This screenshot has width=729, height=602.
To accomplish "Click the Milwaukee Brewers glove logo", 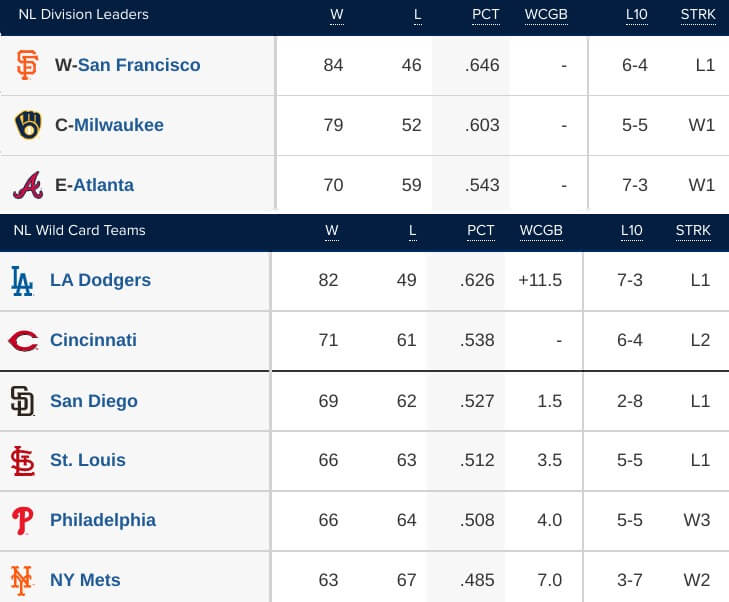I will 28,125.
